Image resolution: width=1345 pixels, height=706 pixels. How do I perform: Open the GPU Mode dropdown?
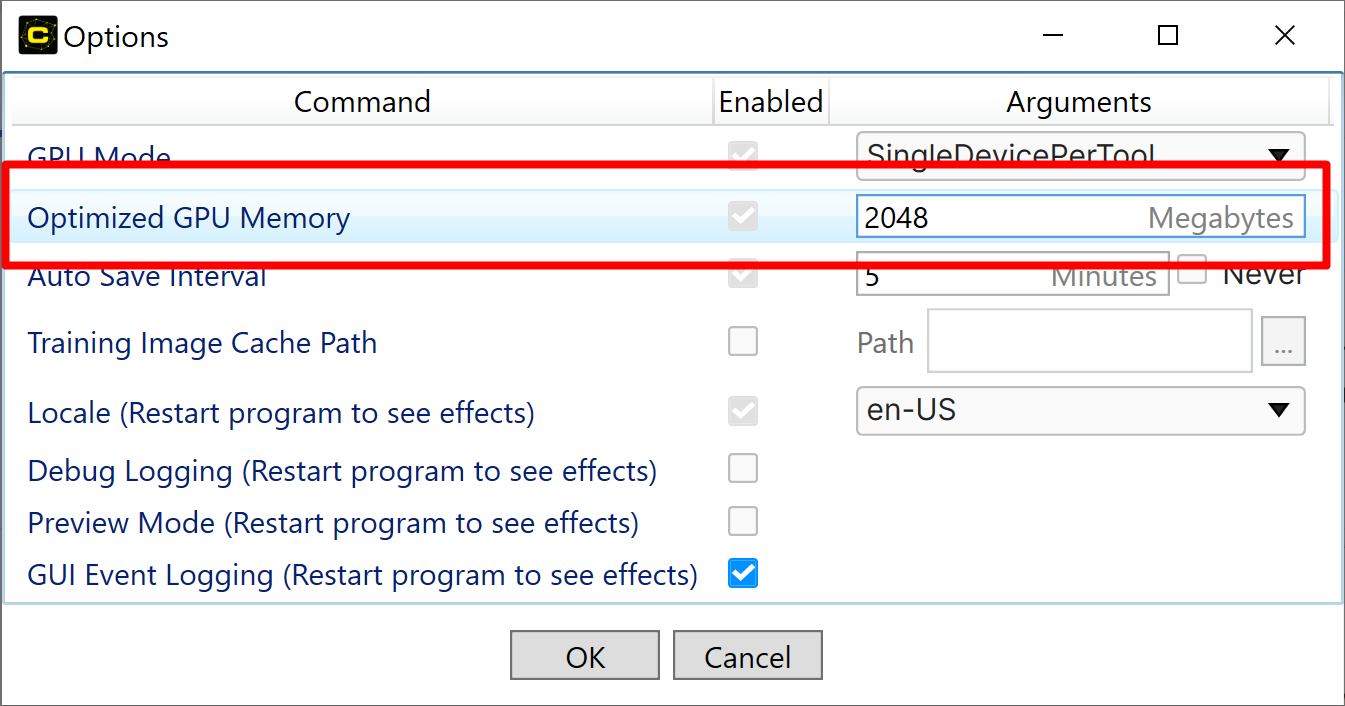click(x=1080, y=152)
